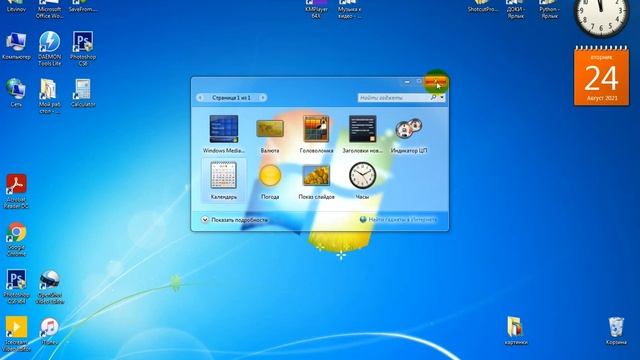This screenshot has width=640, height=360.
Task: Click the magnifier icon in gadget search
Action: (433, 98)
